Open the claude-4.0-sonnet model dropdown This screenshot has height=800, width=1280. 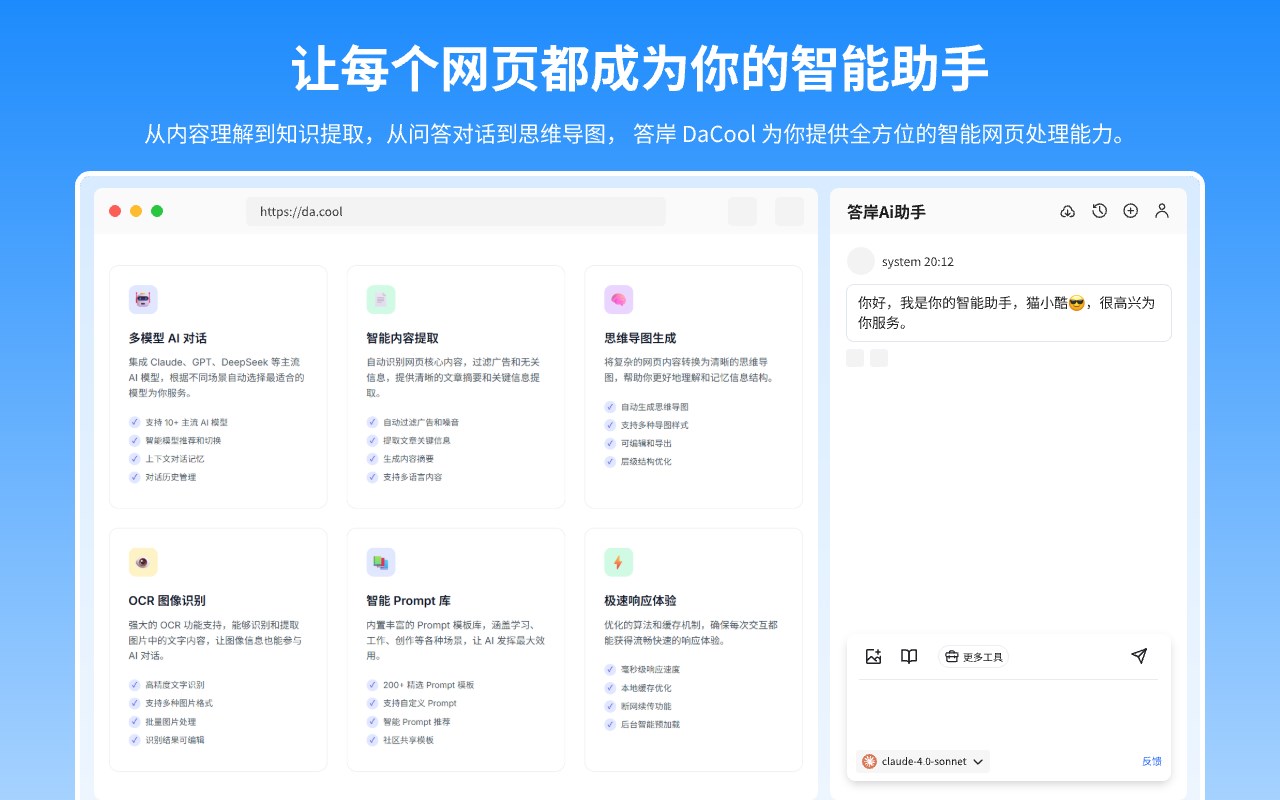(x=923, y=761)
